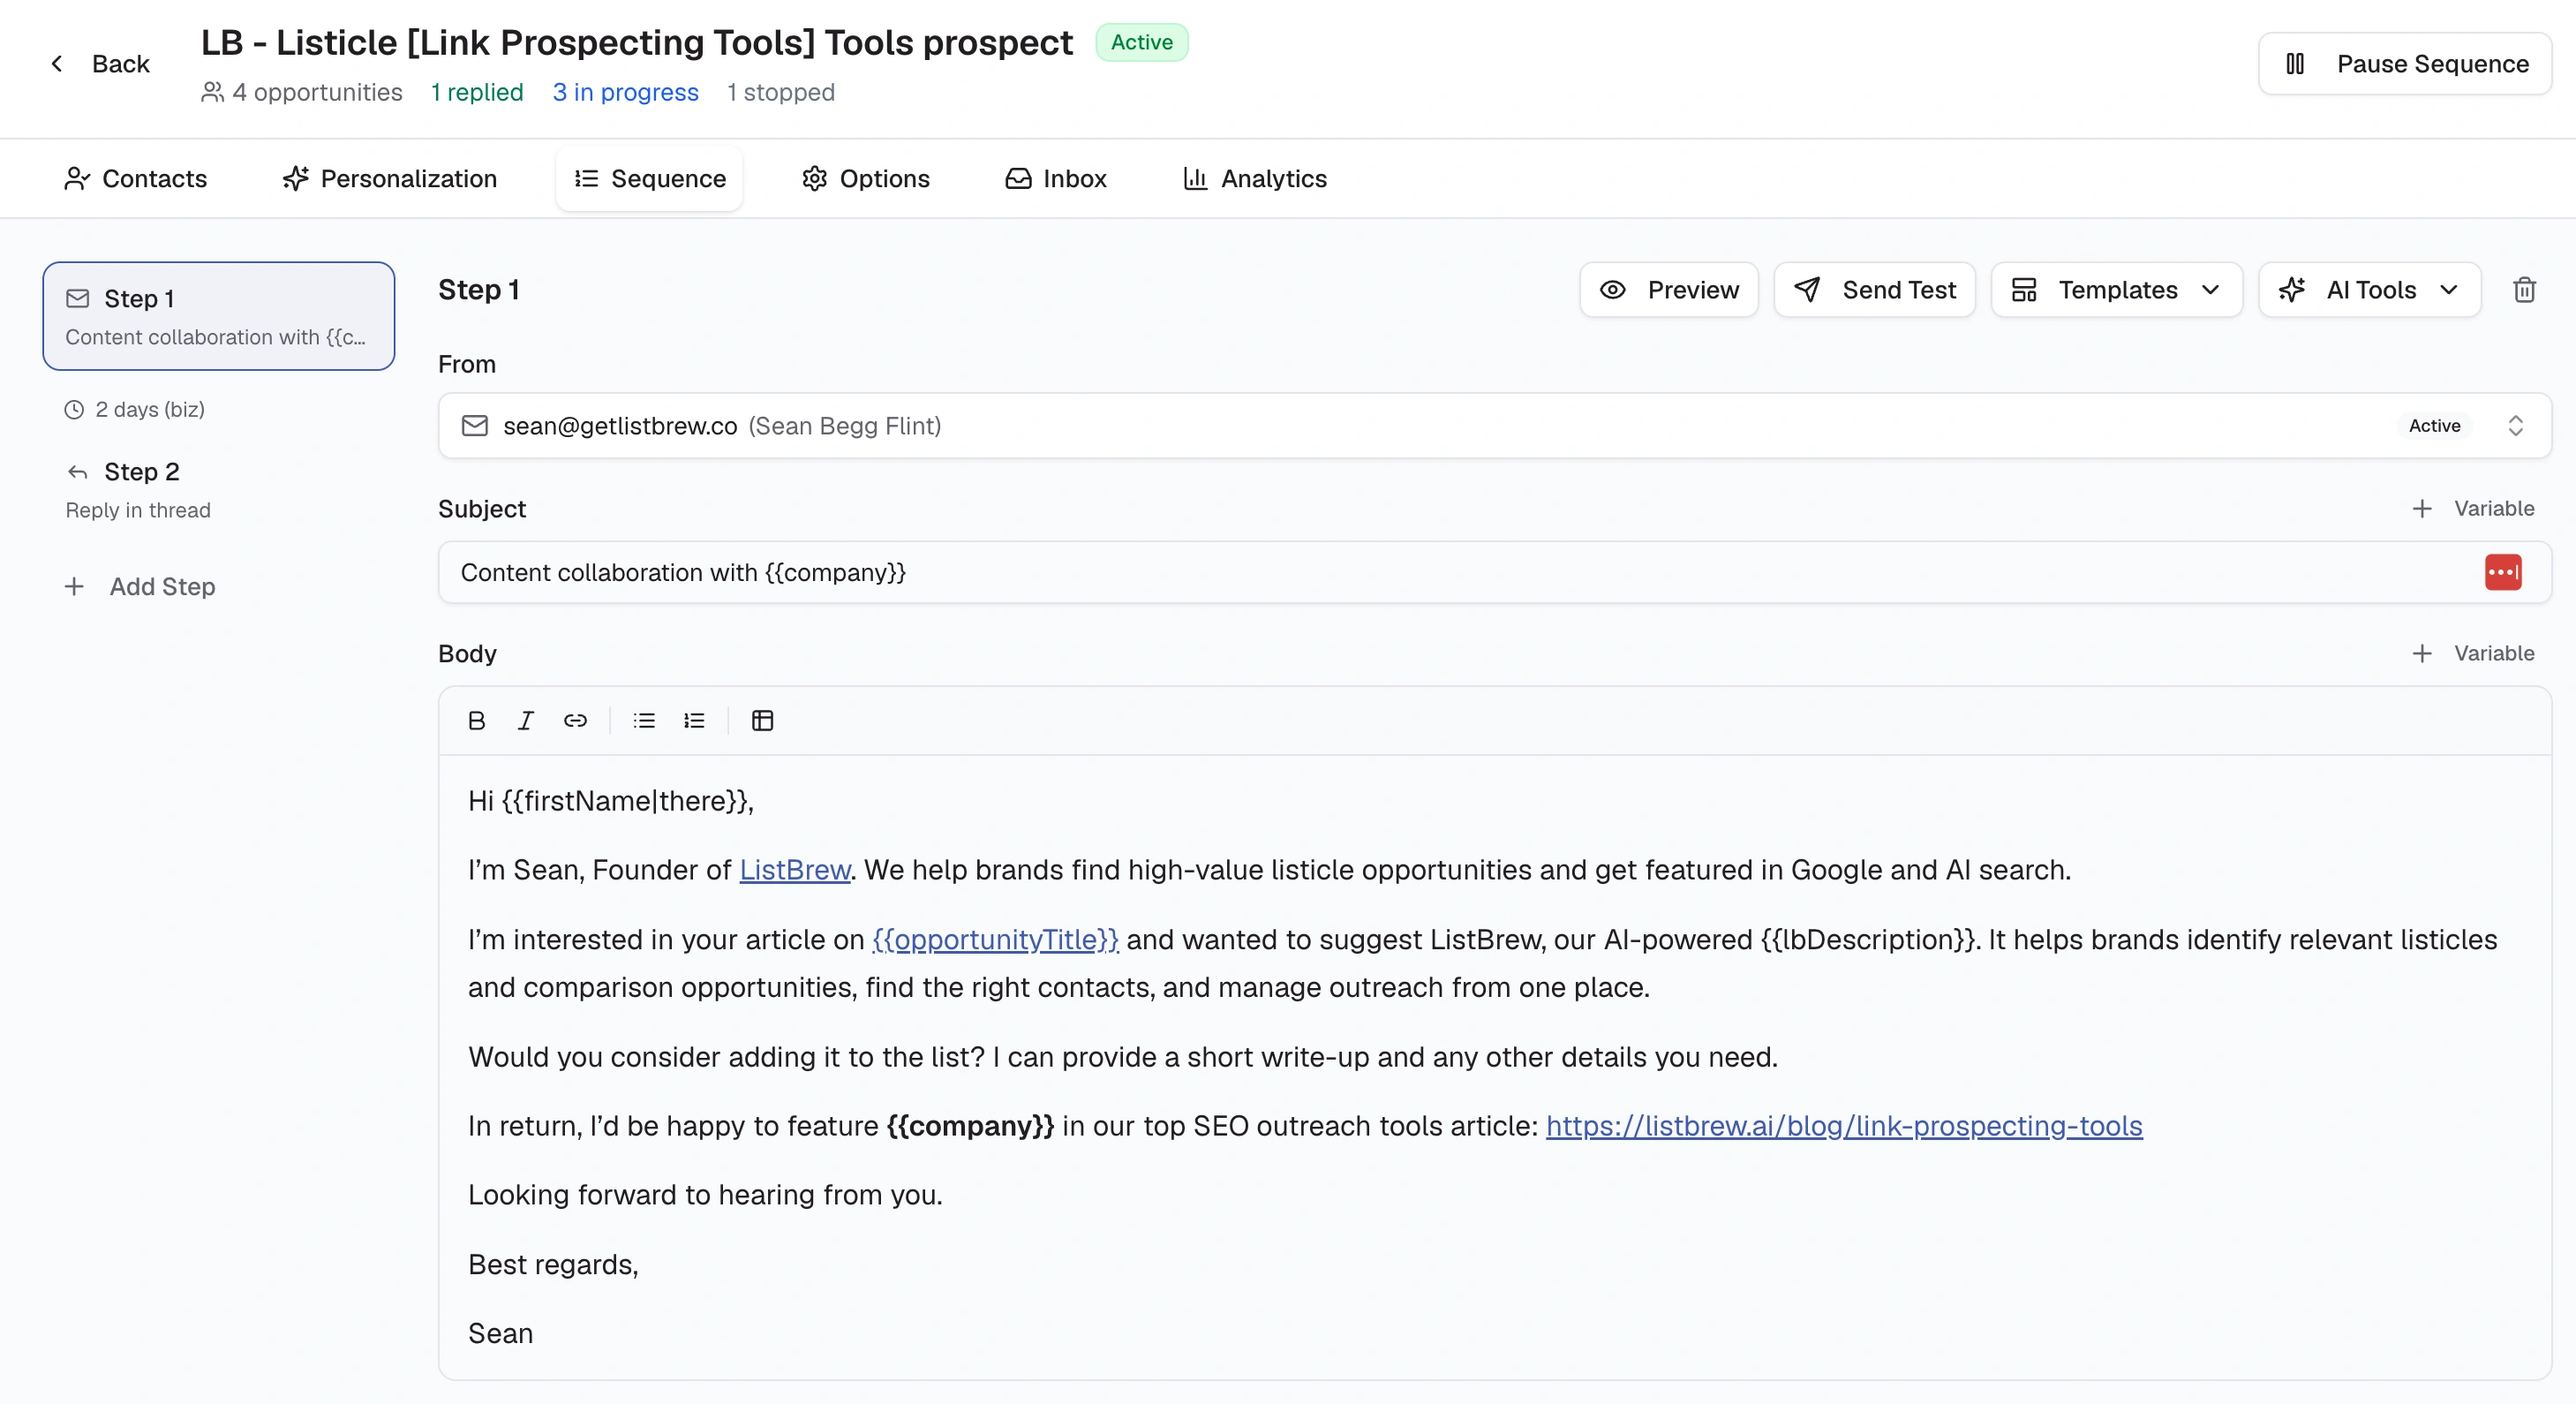Add variable to Subject
Viewport: 2576px width, 1404px height.
click(2472, 509)
